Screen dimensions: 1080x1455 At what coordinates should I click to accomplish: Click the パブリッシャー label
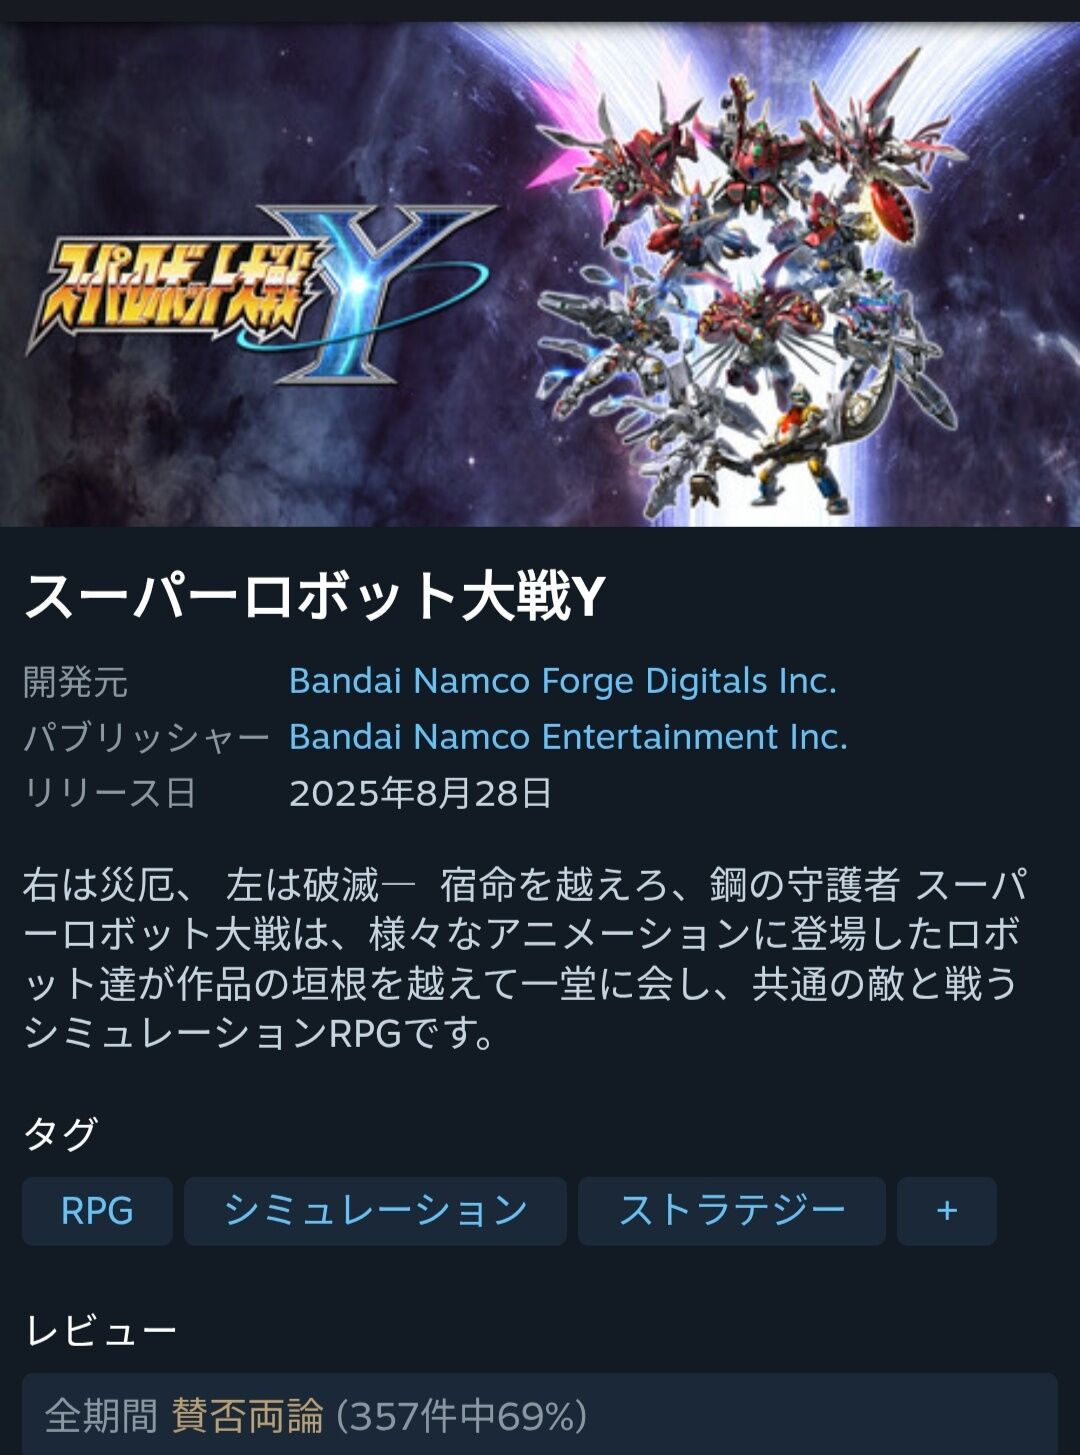[147, 738]
